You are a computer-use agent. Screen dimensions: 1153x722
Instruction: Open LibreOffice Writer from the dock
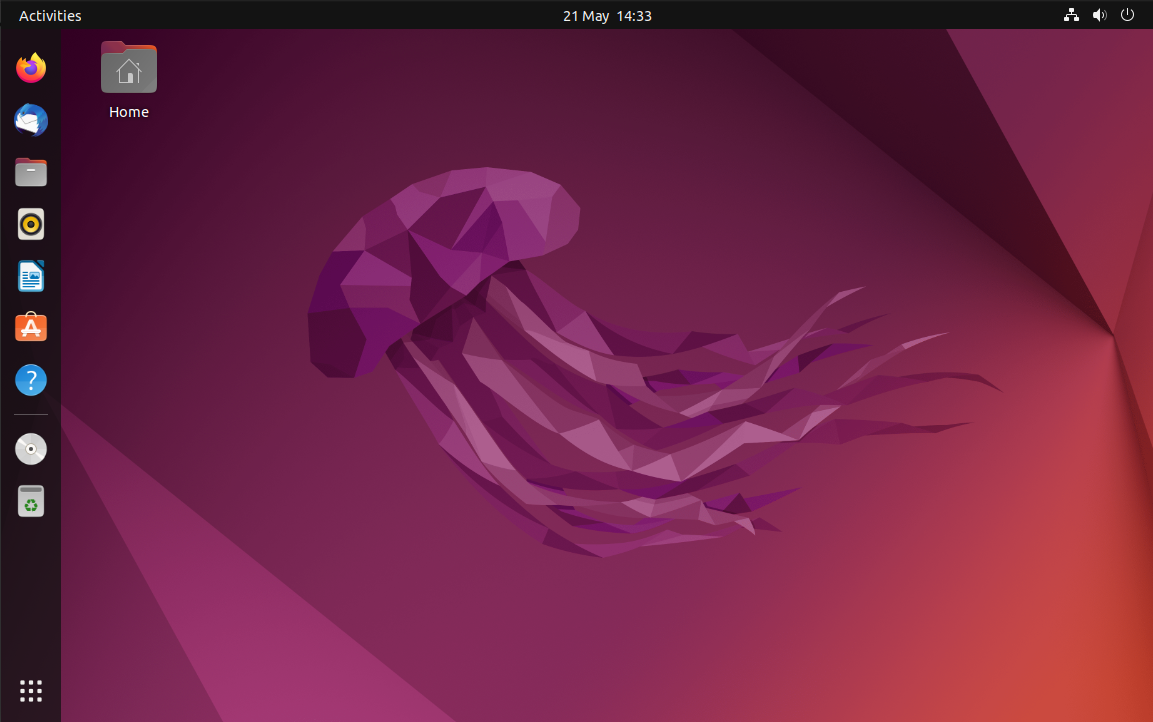pos(31,276)
